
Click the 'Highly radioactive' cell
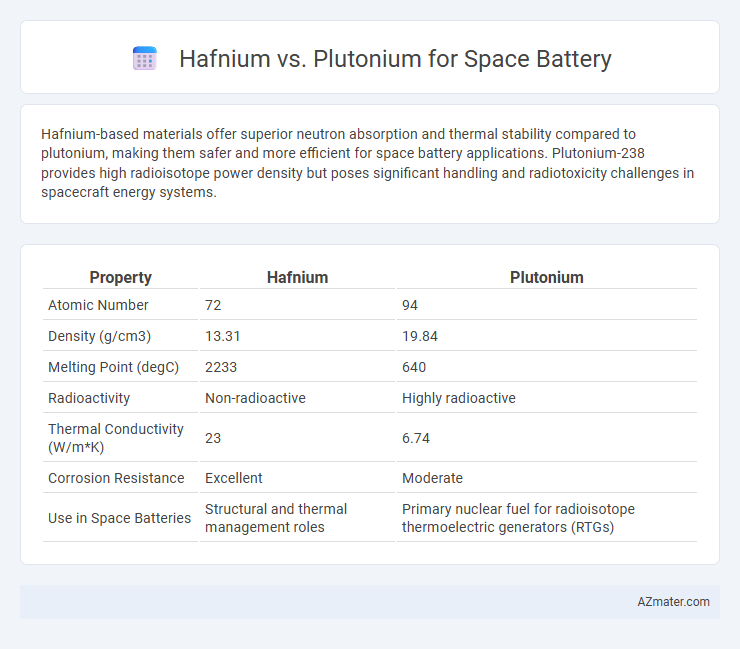coord(459,398)
